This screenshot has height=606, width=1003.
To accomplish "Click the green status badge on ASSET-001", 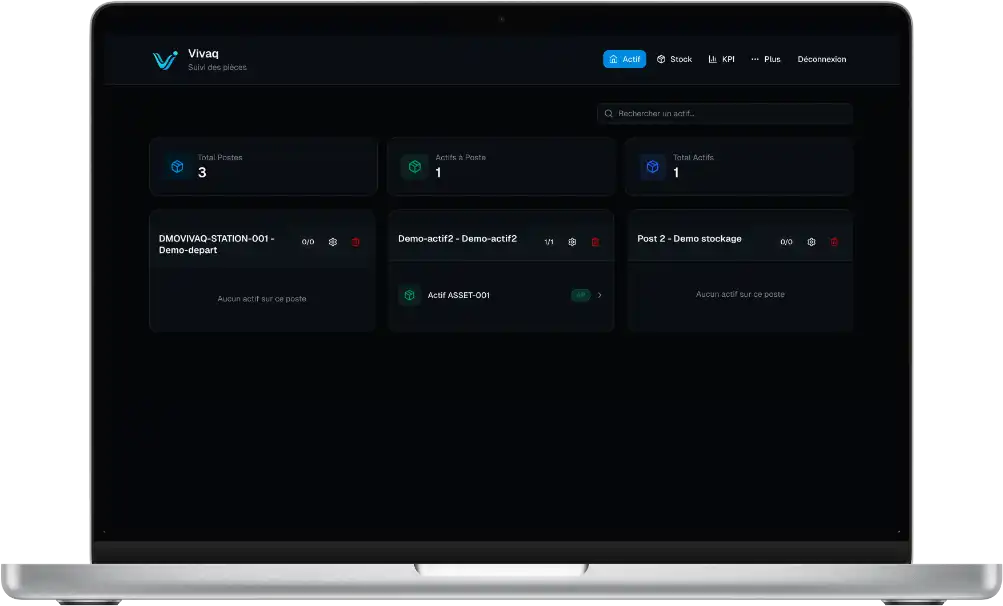I will click(580, 295).
